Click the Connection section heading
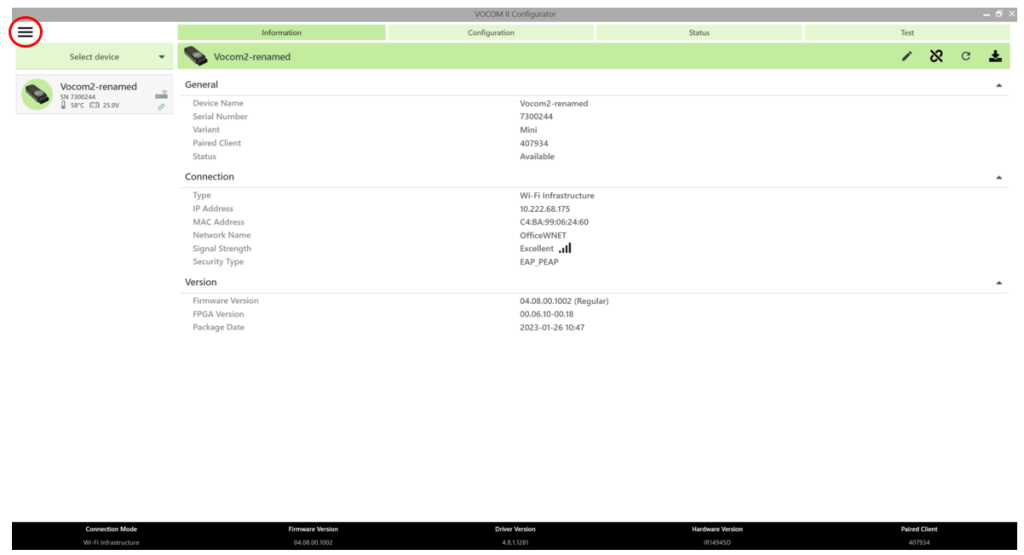 (x=209, y=177)
